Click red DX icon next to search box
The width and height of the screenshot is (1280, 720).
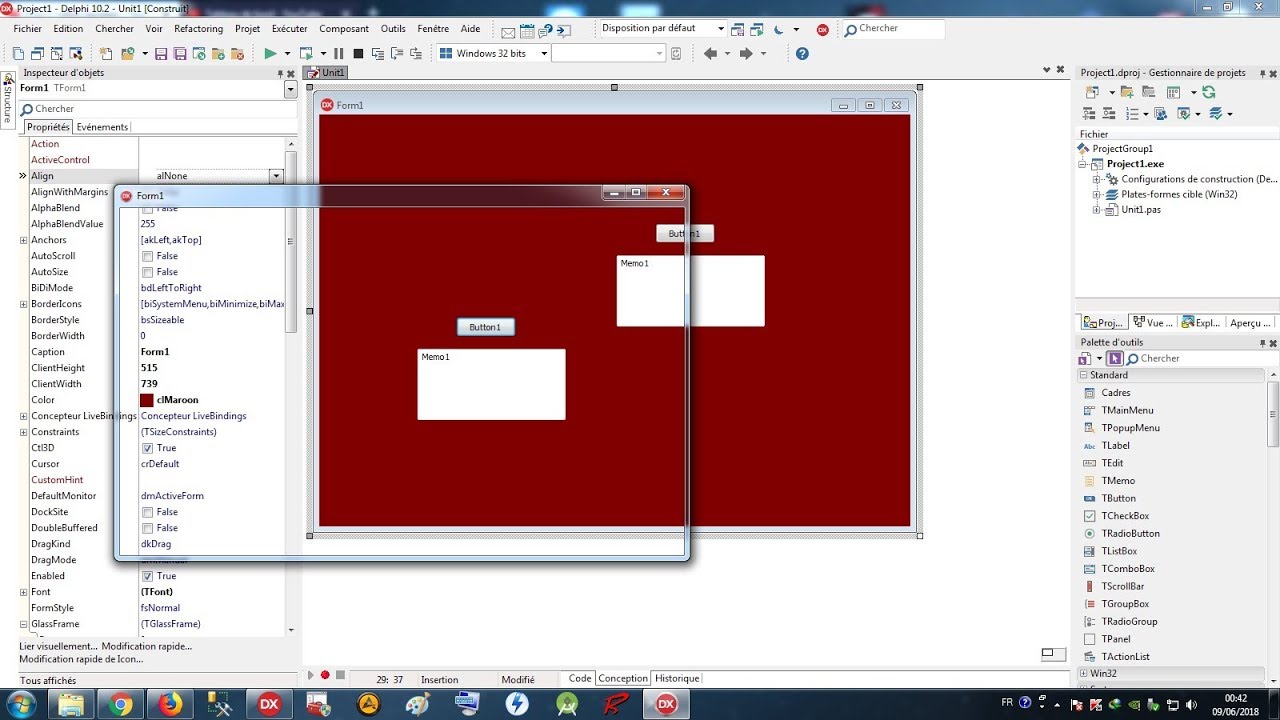coord(823,29)
